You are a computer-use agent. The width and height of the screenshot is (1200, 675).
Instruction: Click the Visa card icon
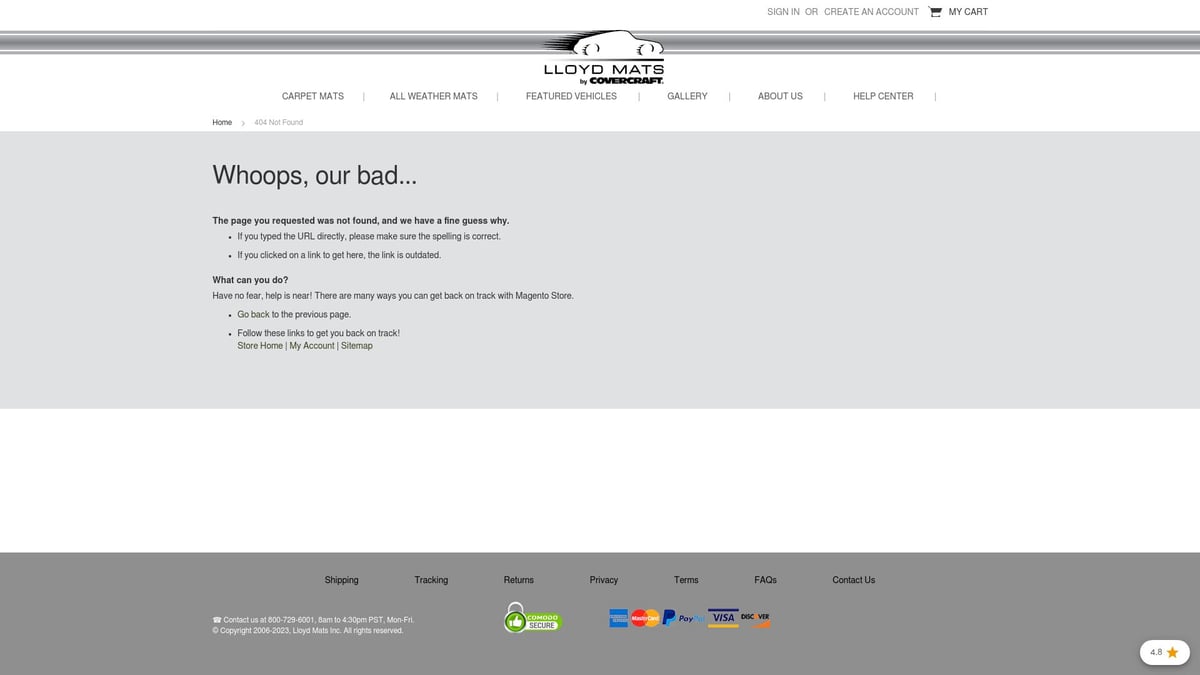tap(723, 618)
